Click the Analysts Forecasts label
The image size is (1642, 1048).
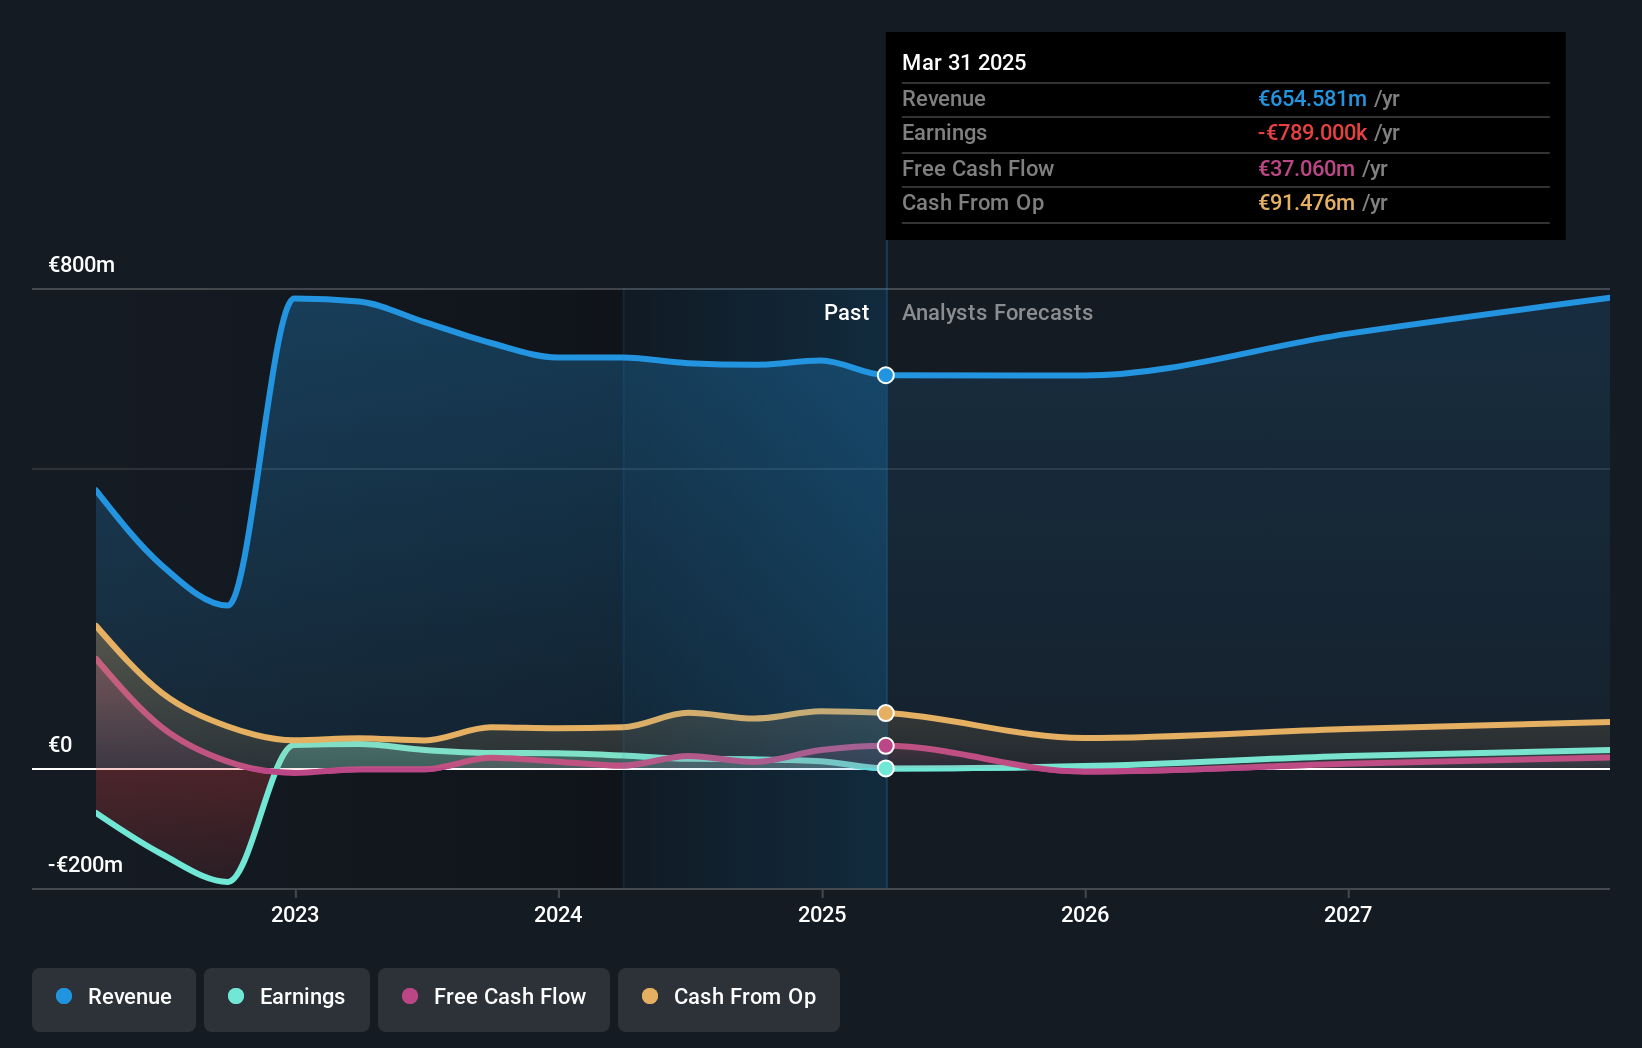[997, 313]
